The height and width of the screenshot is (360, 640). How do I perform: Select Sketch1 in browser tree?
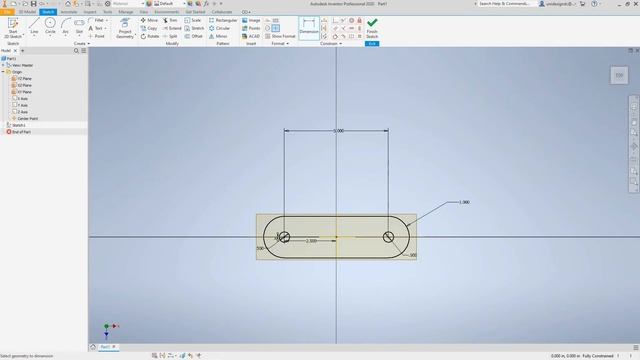16,125
